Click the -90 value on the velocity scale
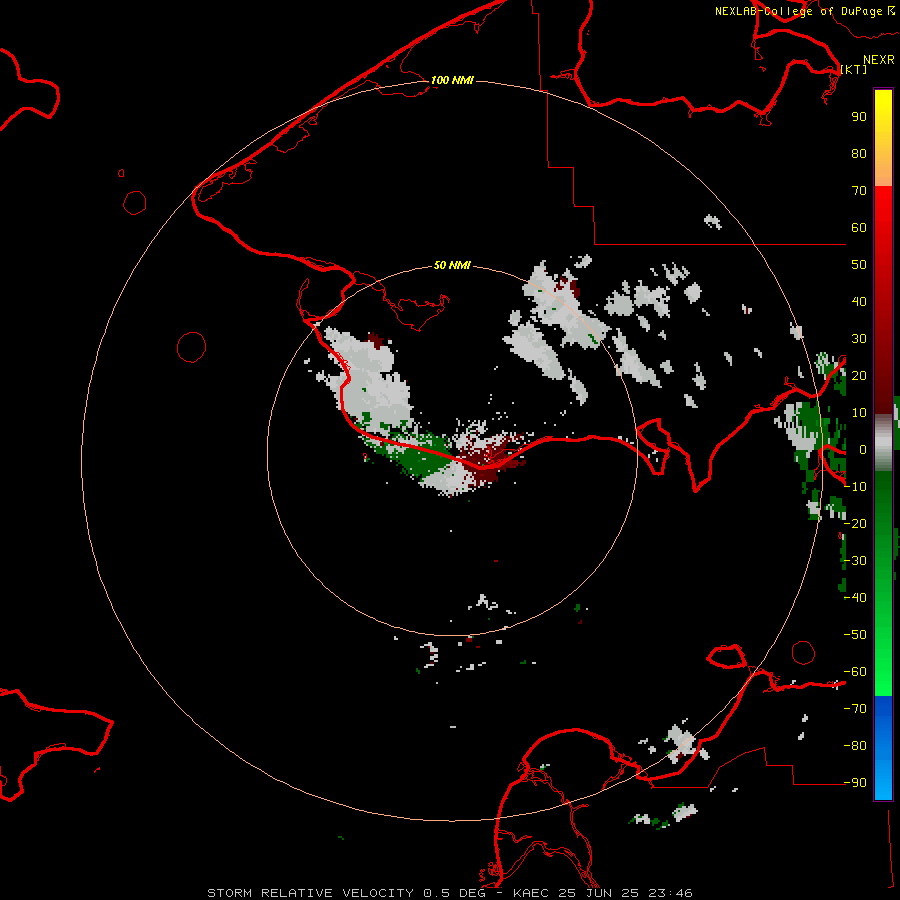900x900 pixels. tap(855, 783)
